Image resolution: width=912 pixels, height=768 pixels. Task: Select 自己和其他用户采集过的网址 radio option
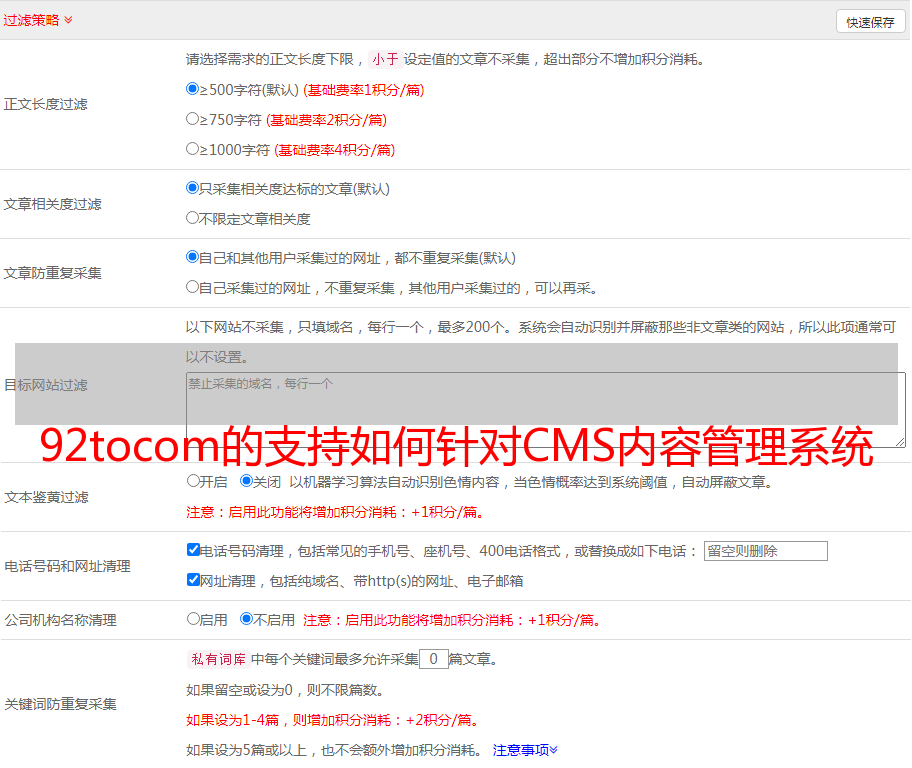193,257
